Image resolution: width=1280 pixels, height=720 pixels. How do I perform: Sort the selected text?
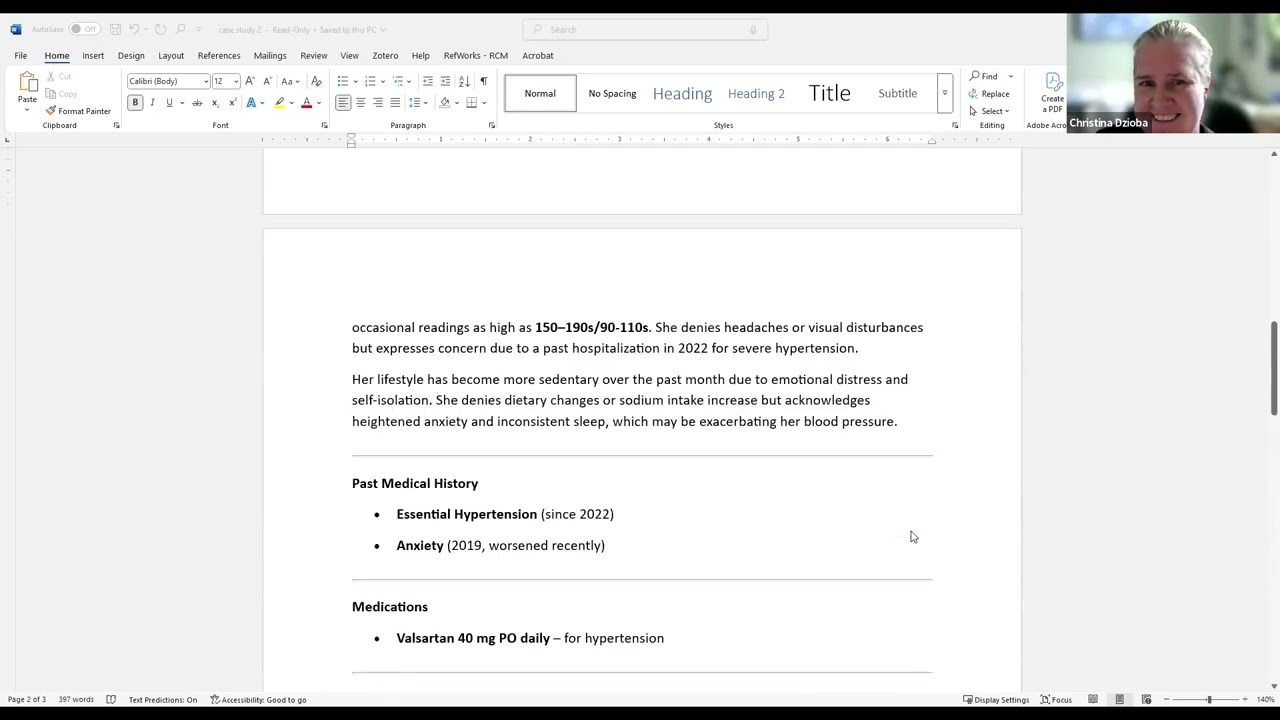464,81
